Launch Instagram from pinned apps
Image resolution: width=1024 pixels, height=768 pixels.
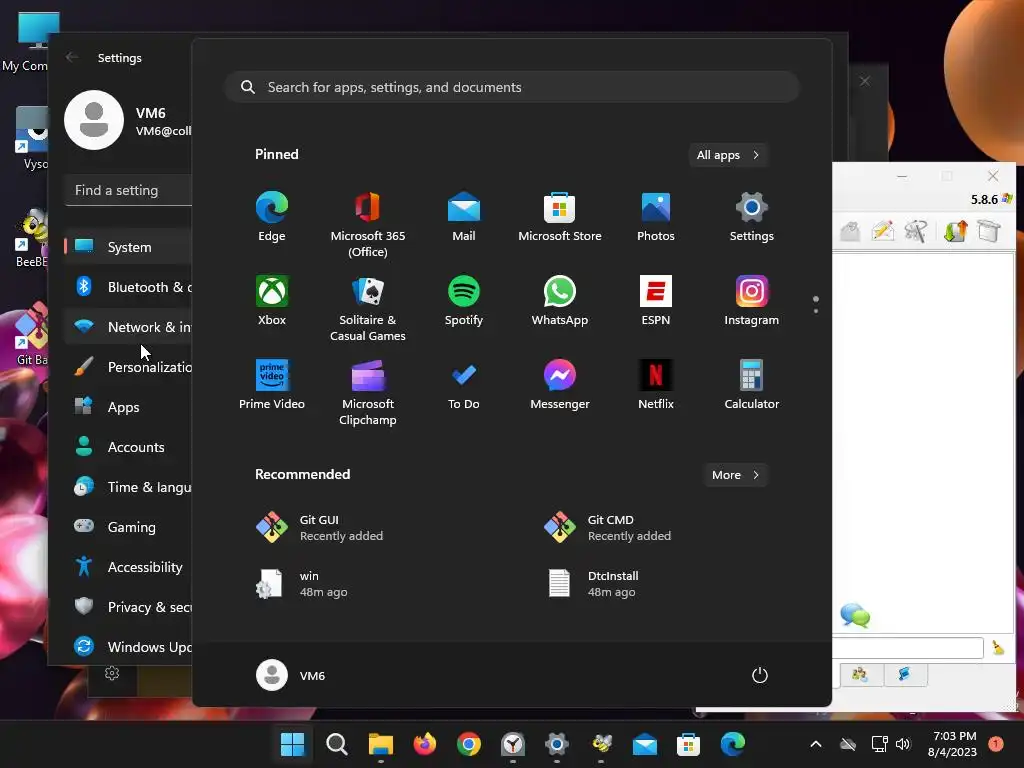point(752,301)
